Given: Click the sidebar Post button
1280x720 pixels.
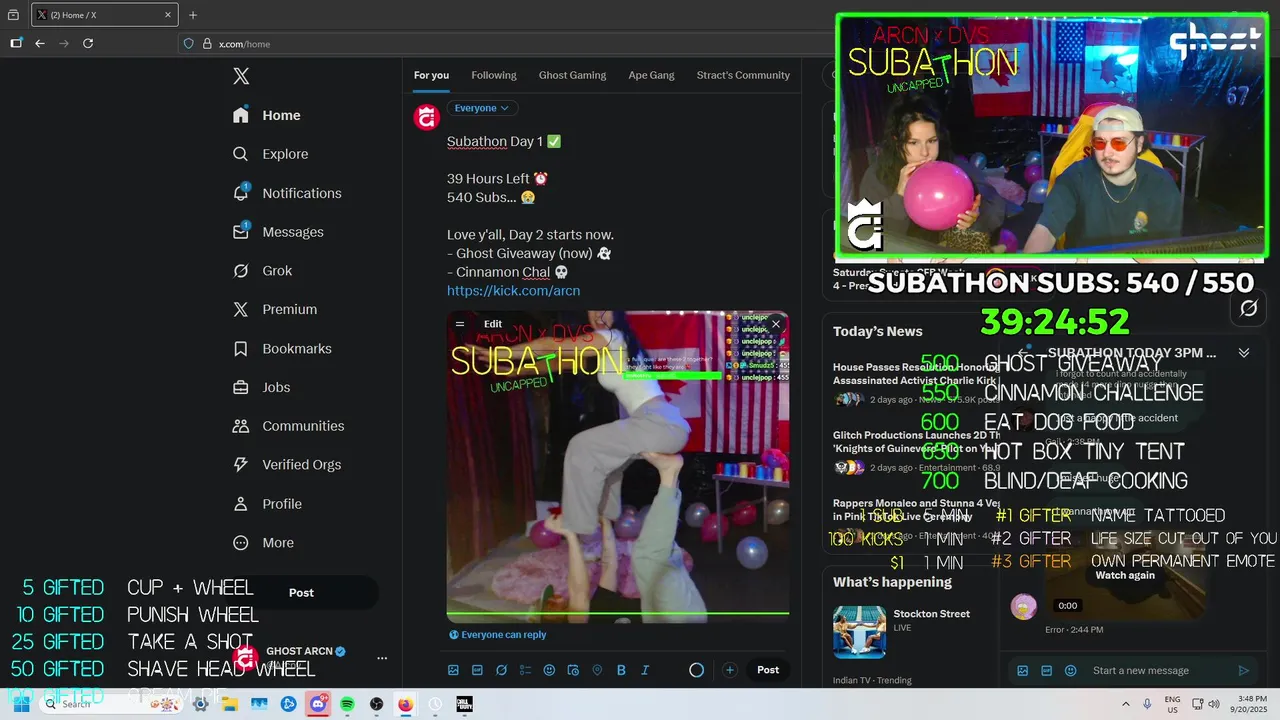Looking at the screenshot, I should pyautogui.click(x=301, y=593).
